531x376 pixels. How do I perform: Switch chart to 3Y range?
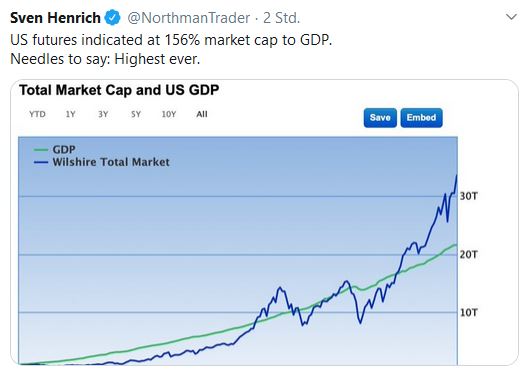(103, 114)
